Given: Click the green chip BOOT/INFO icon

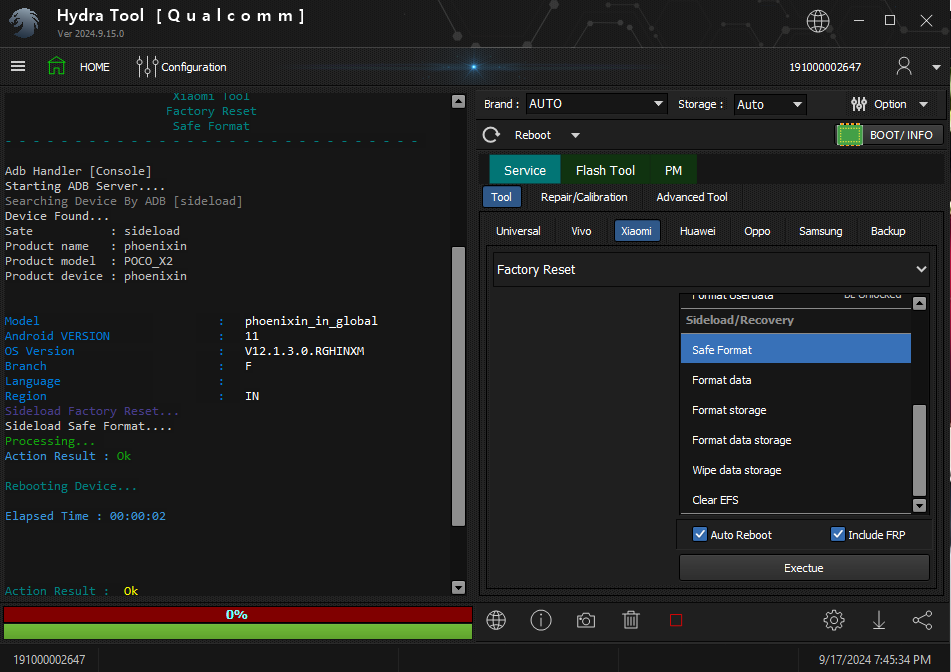Looking at the screenshot, I should pos(849,135).
